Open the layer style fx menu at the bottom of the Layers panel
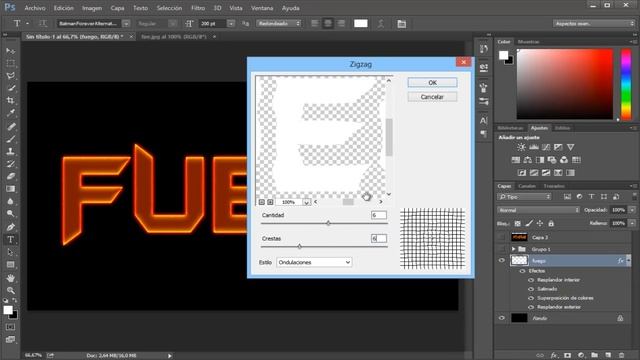640x360 pixels. 554,355
